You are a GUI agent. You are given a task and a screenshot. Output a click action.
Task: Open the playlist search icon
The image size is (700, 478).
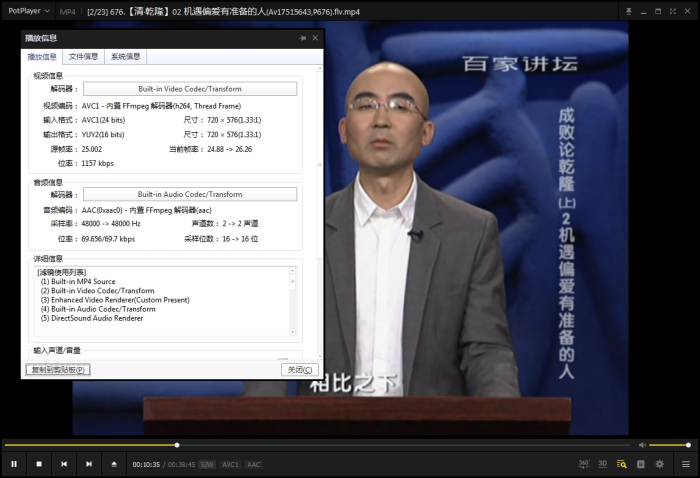pyautogui.click(x=621, y=464)
